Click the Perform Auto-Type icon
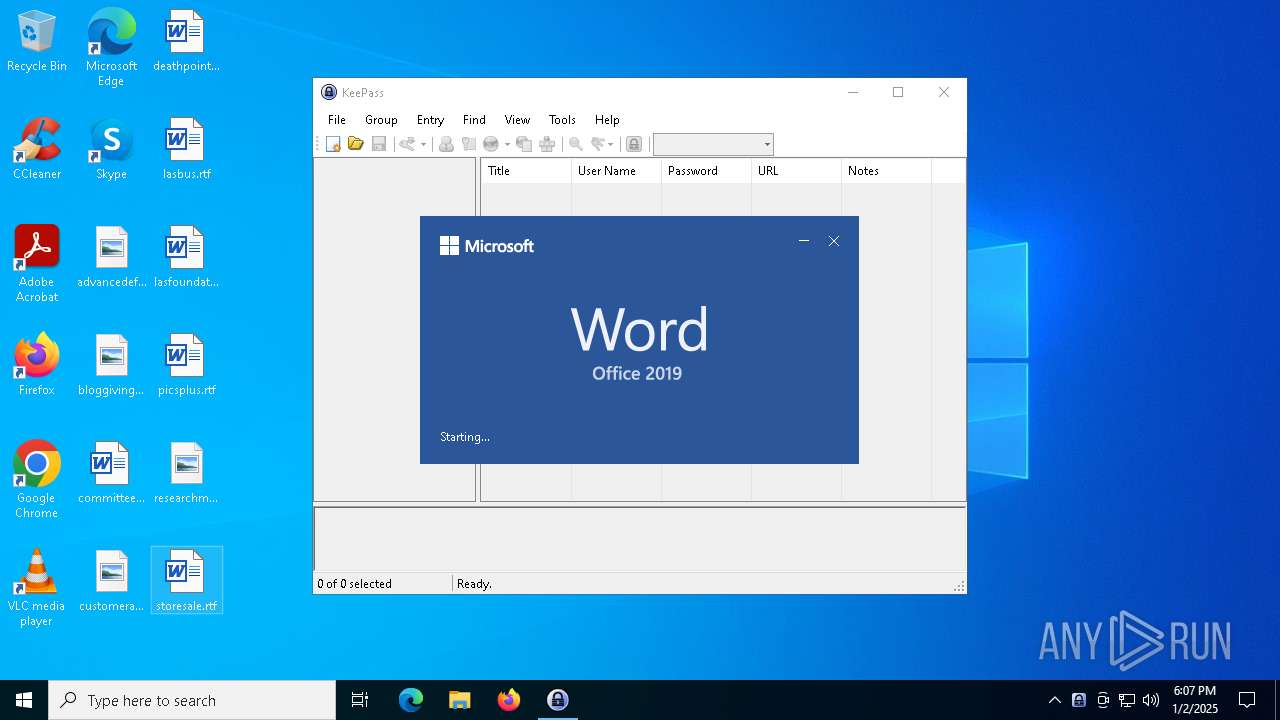 (547, 144)
